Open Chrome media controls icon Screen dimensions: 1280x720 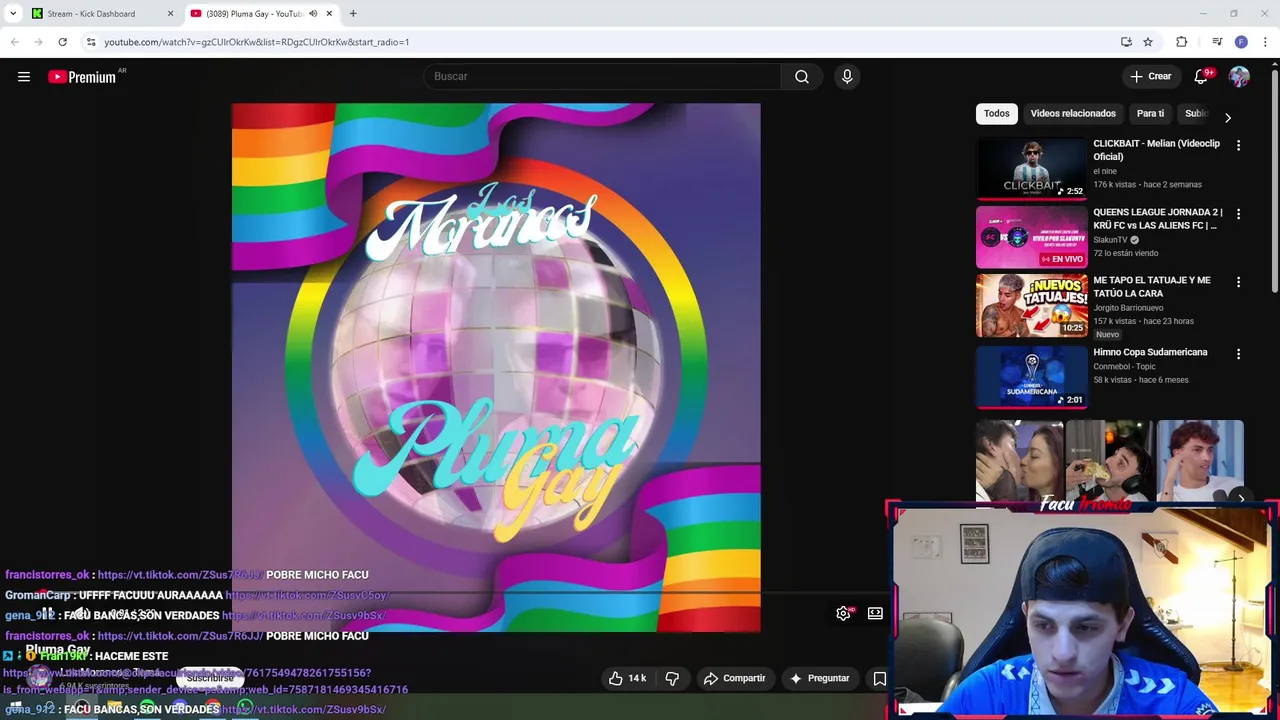click(x=1217, y=42)
